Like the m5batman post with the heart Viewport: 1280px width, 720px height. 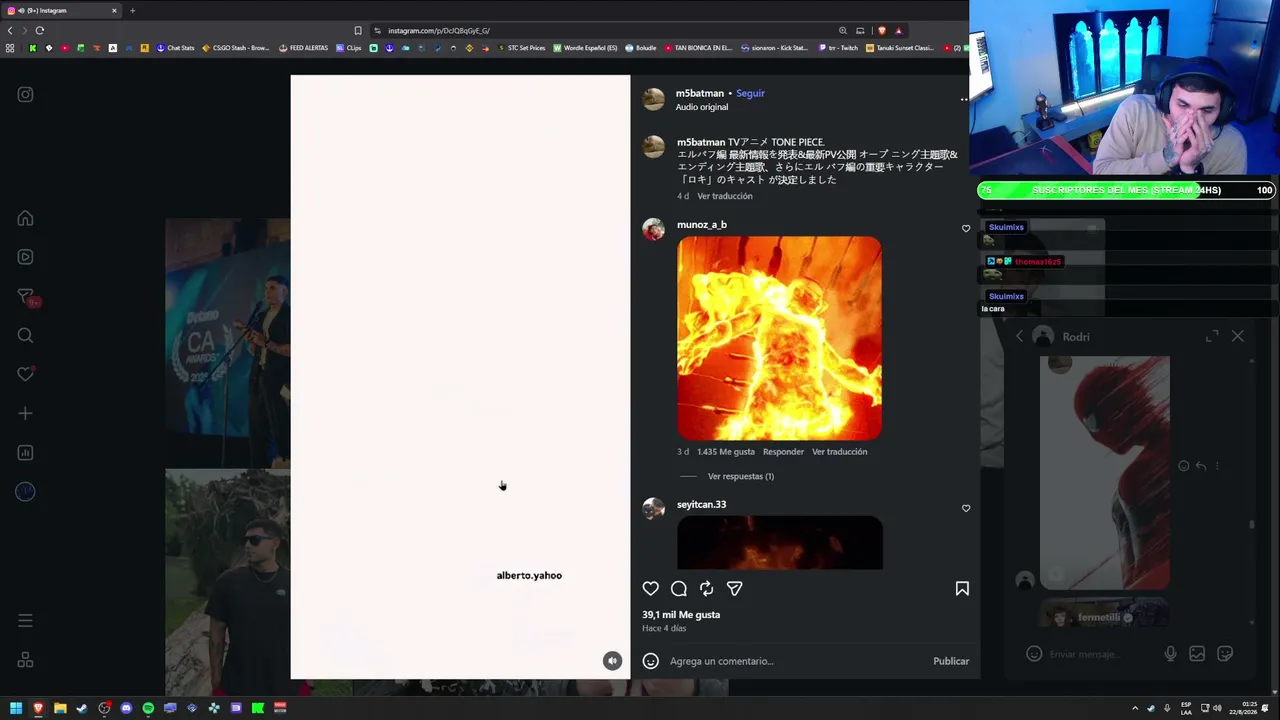point(651,589)
